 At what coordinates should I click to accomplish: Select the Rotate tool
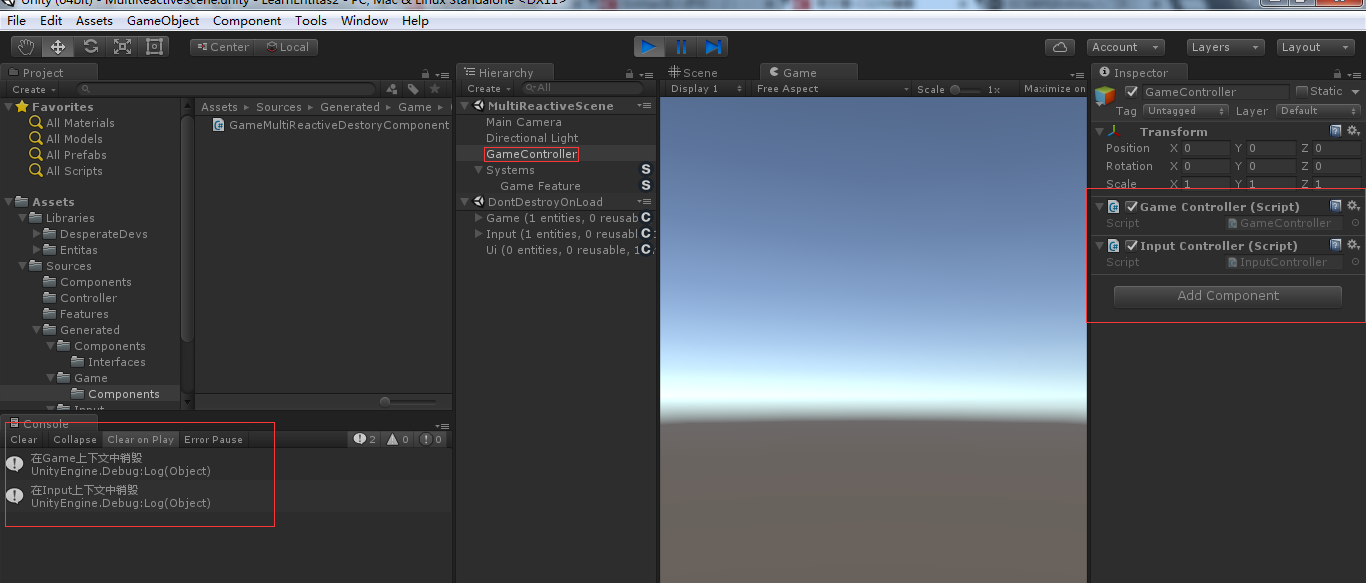(90, 46)
